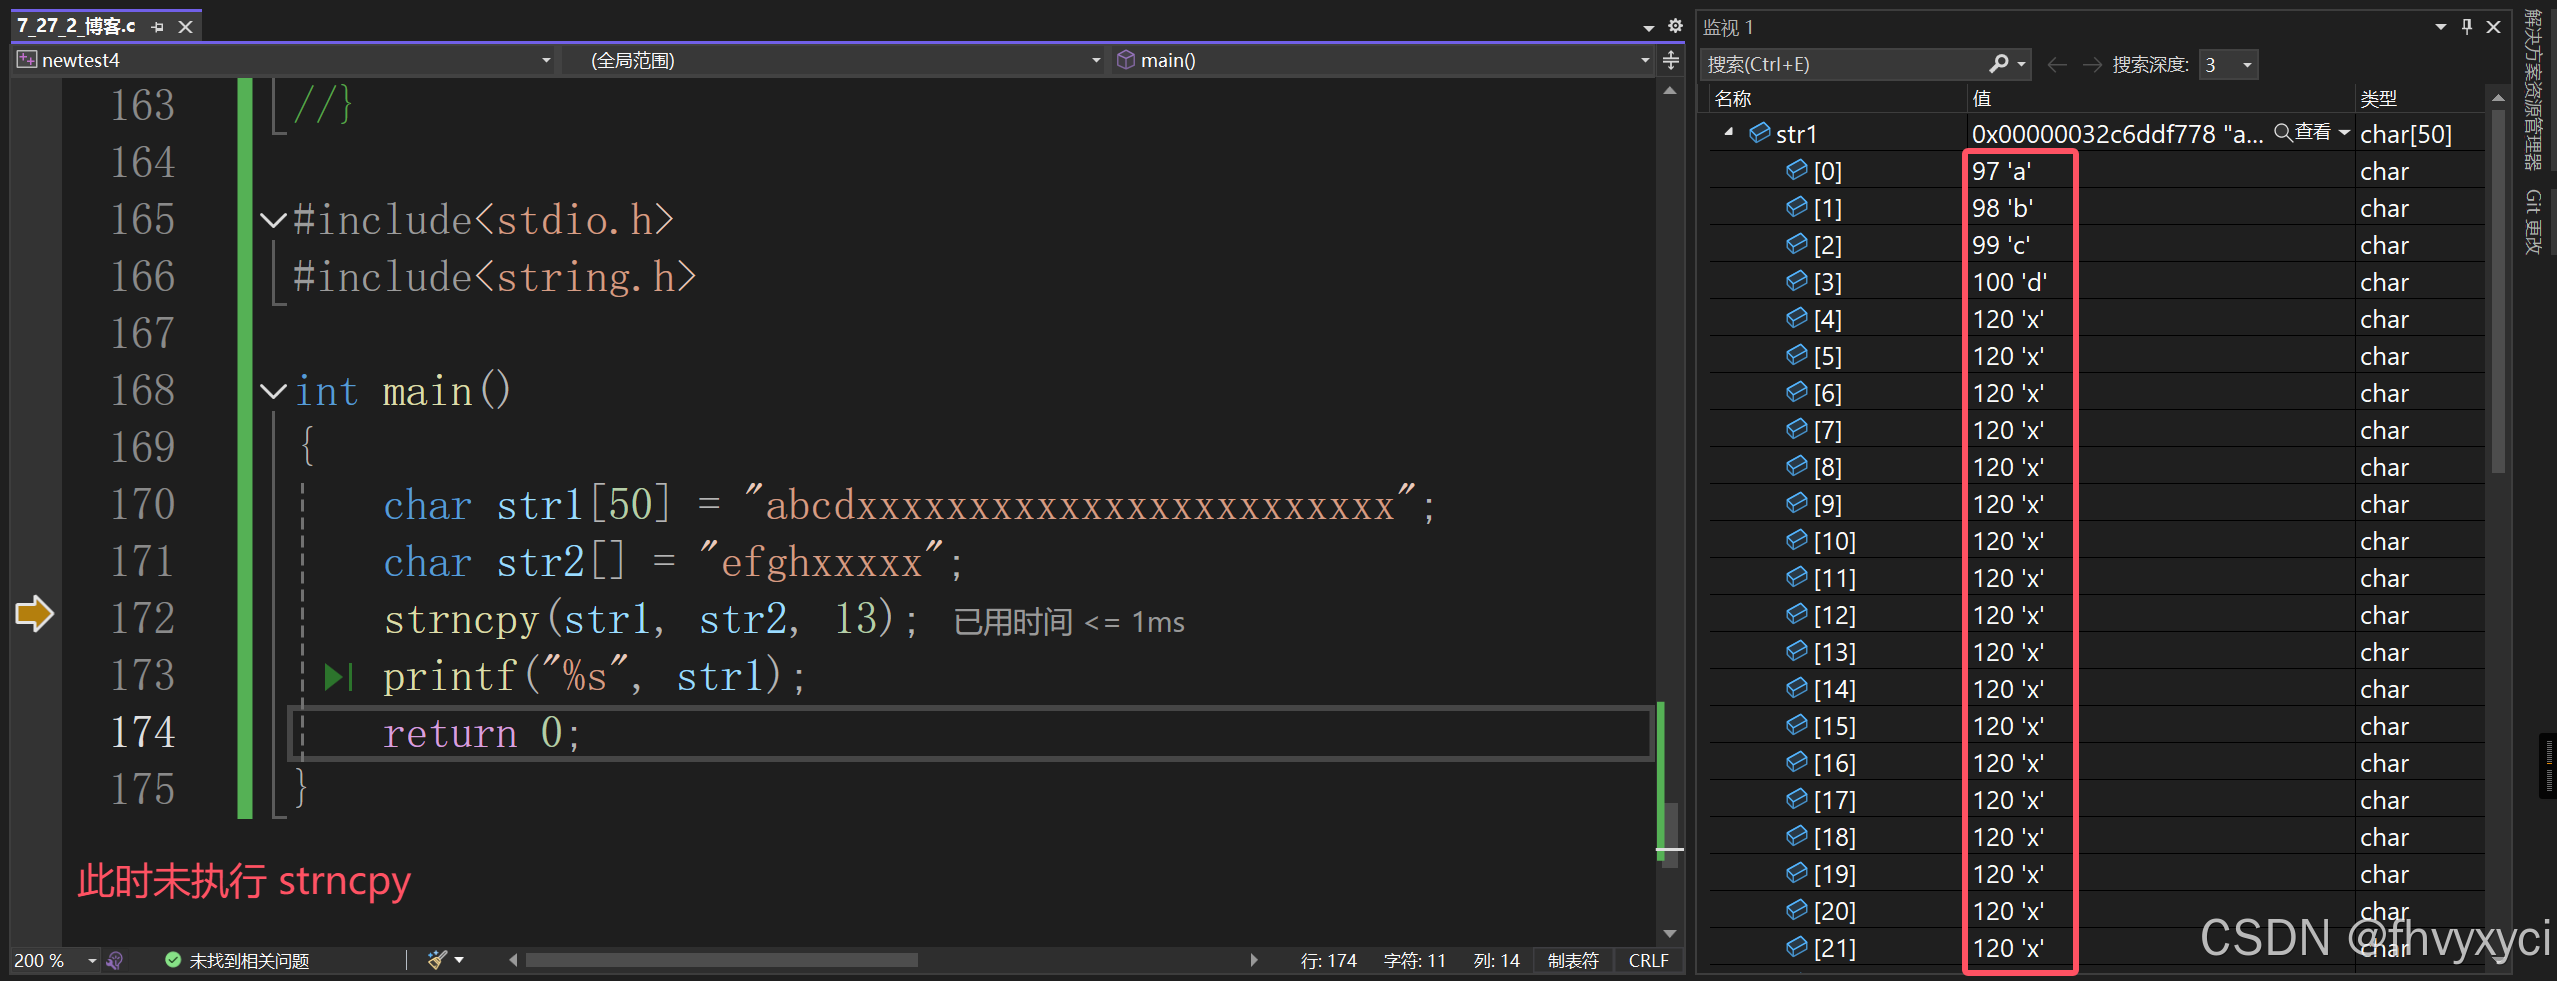Click the horizontal scrollbar right arrow
The image size is (2557, 981).
pos(1254,960)
